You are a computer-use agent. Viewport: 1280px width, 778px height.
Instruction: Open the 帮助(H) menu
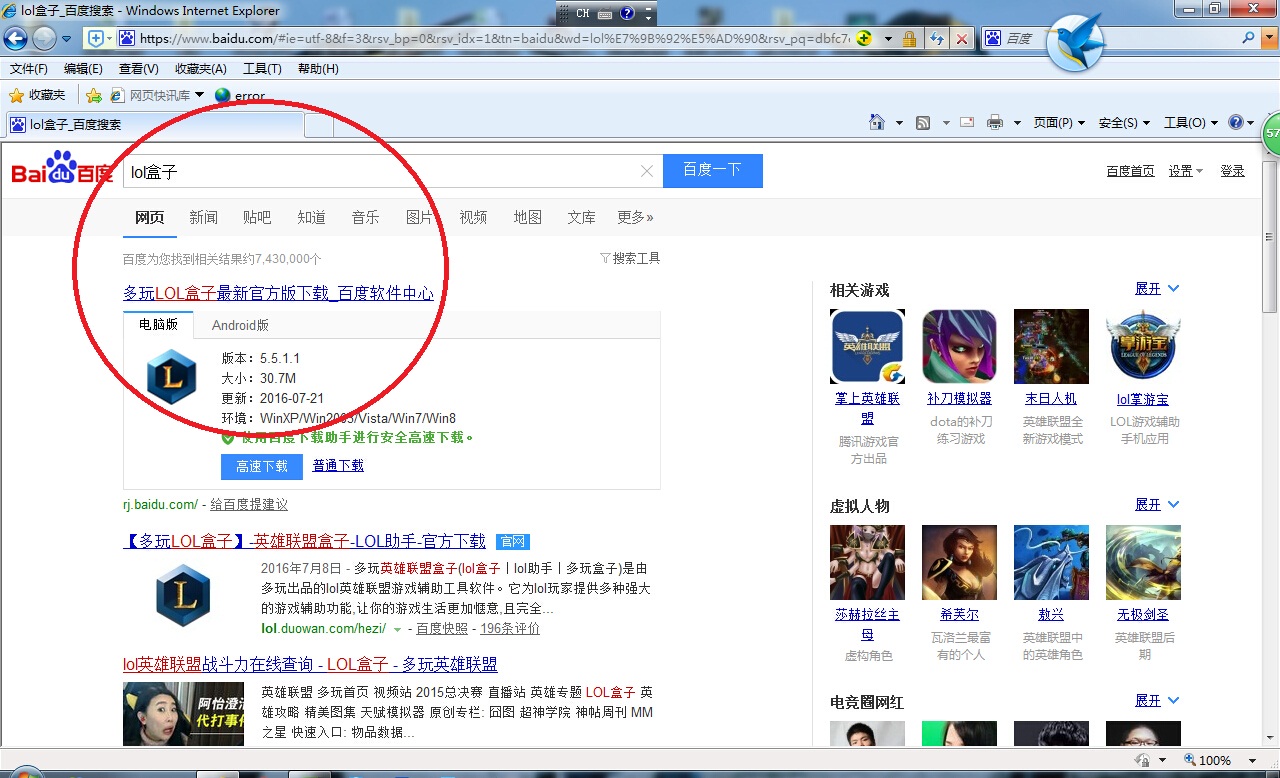[x=318, y=69]
